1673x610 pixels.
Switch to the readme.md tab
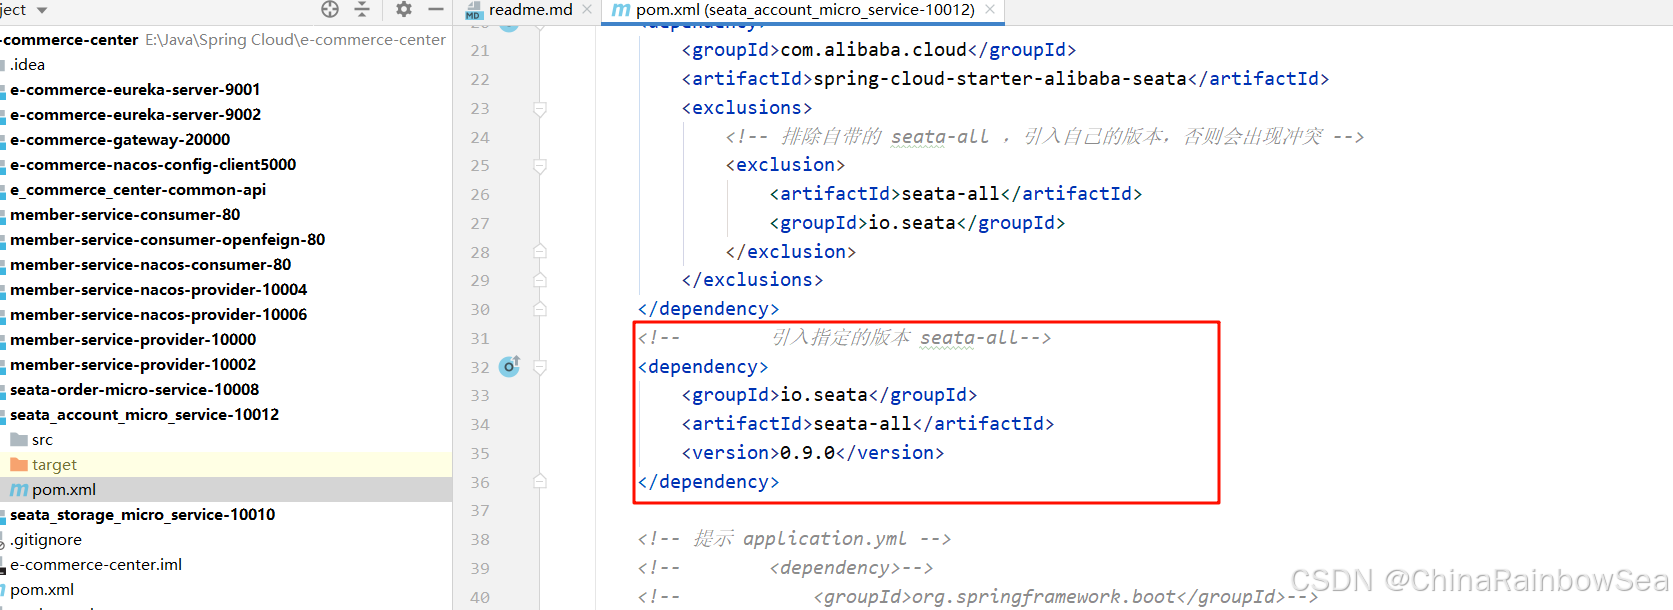click(530, 10)
